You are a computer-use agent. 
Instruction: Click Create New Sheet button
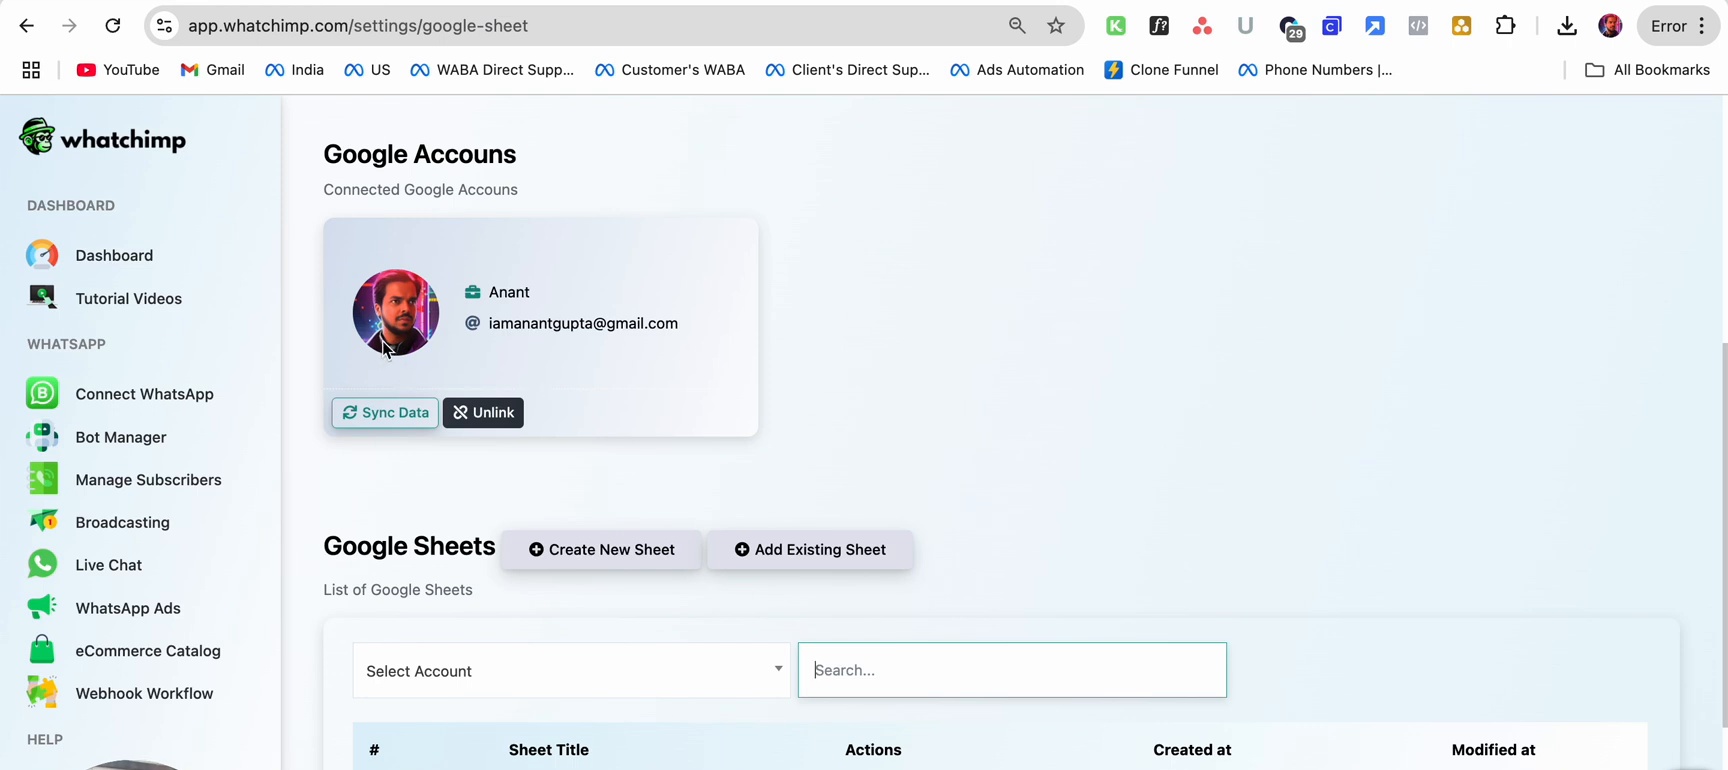coord(601,550)
